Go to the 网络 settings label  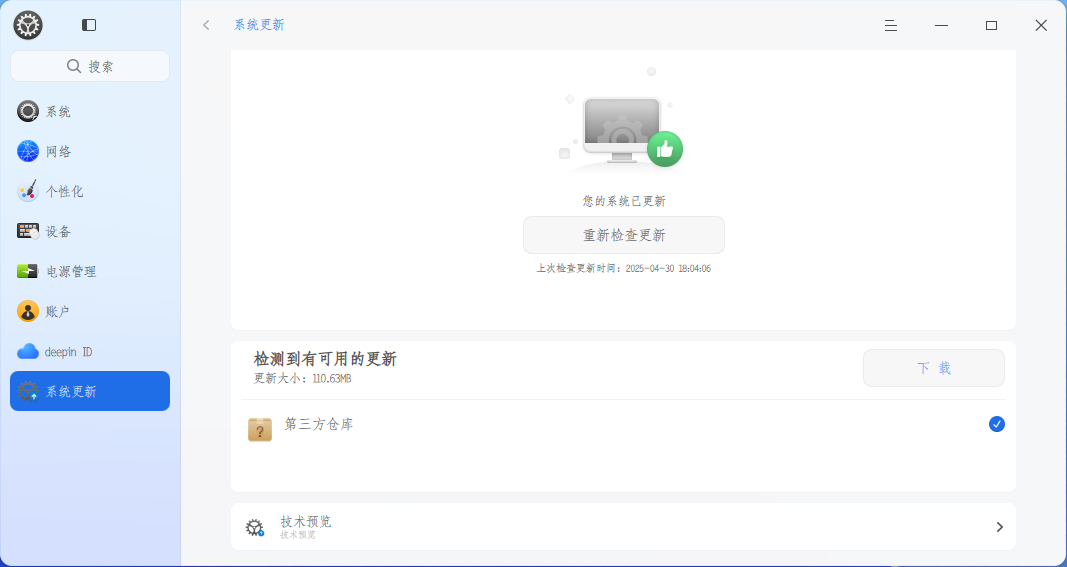coord(59,152)
